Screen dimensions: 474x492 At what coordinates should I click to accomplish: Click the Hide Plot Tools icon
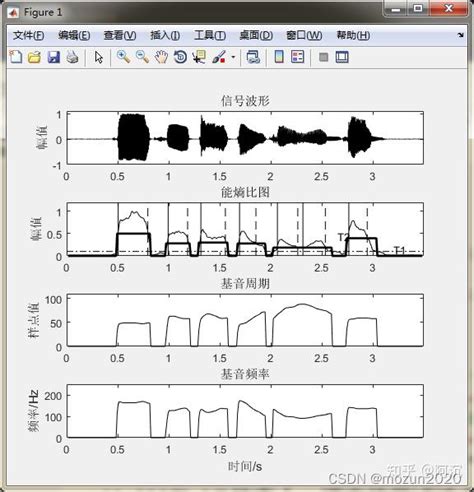[323, 57]
